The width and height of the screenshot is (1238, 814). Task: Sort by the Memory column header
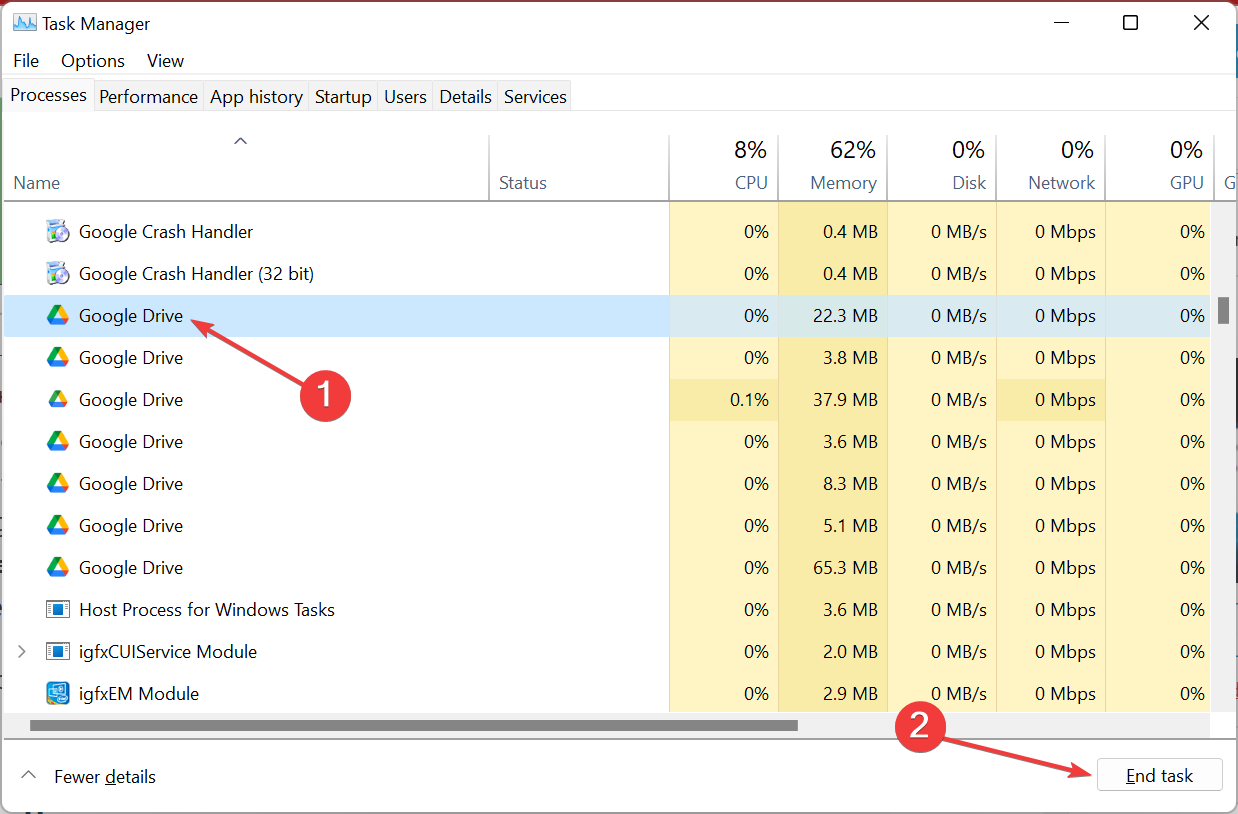[x=832, y=167]
